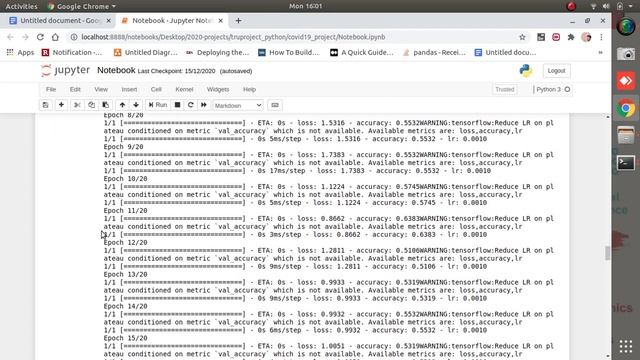Open the Apps bookmarks shortcut
The image size is (640, 360).
coord(20,53)
